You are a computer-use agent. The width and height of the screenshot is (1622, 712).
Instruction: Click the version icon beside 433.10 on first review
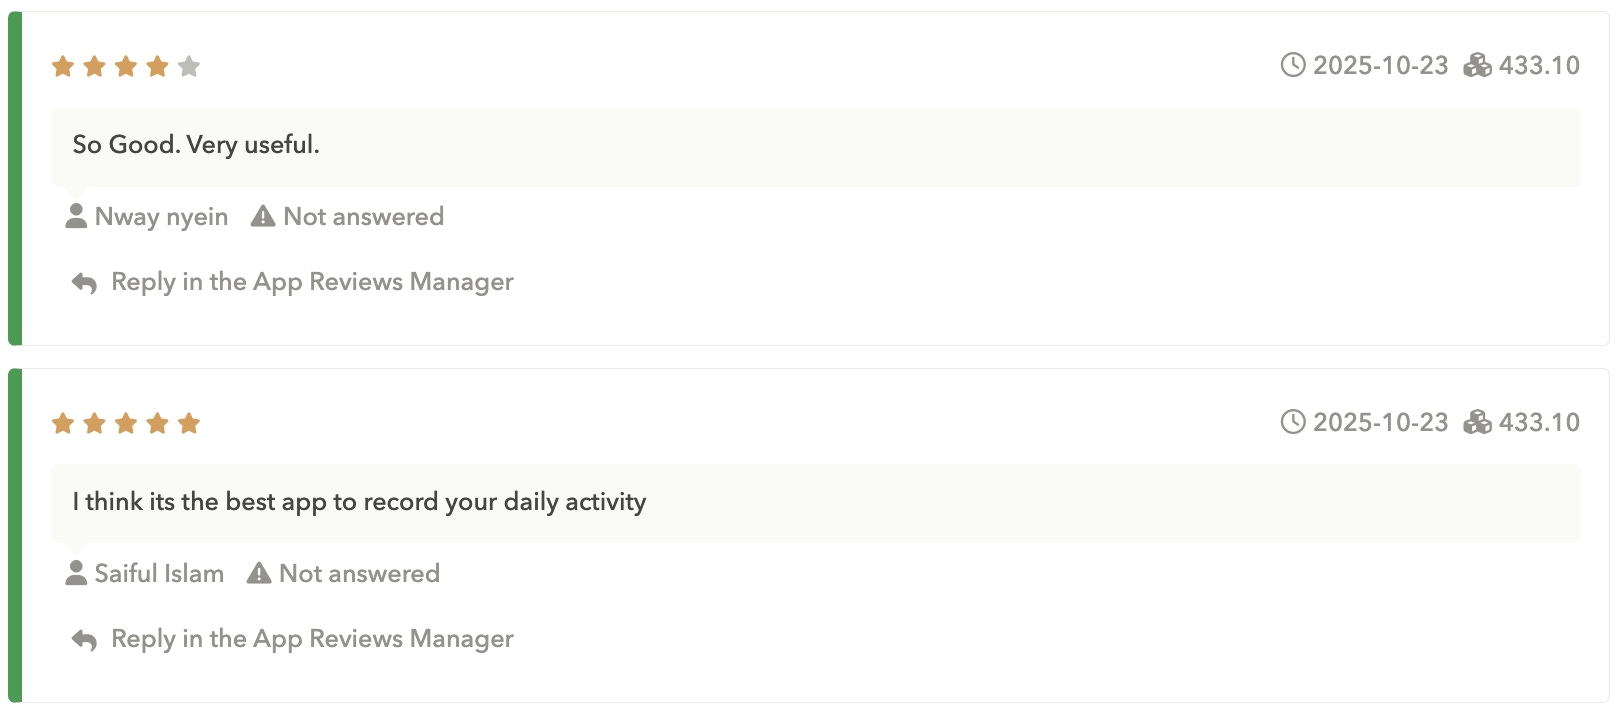click(1479, 65)
